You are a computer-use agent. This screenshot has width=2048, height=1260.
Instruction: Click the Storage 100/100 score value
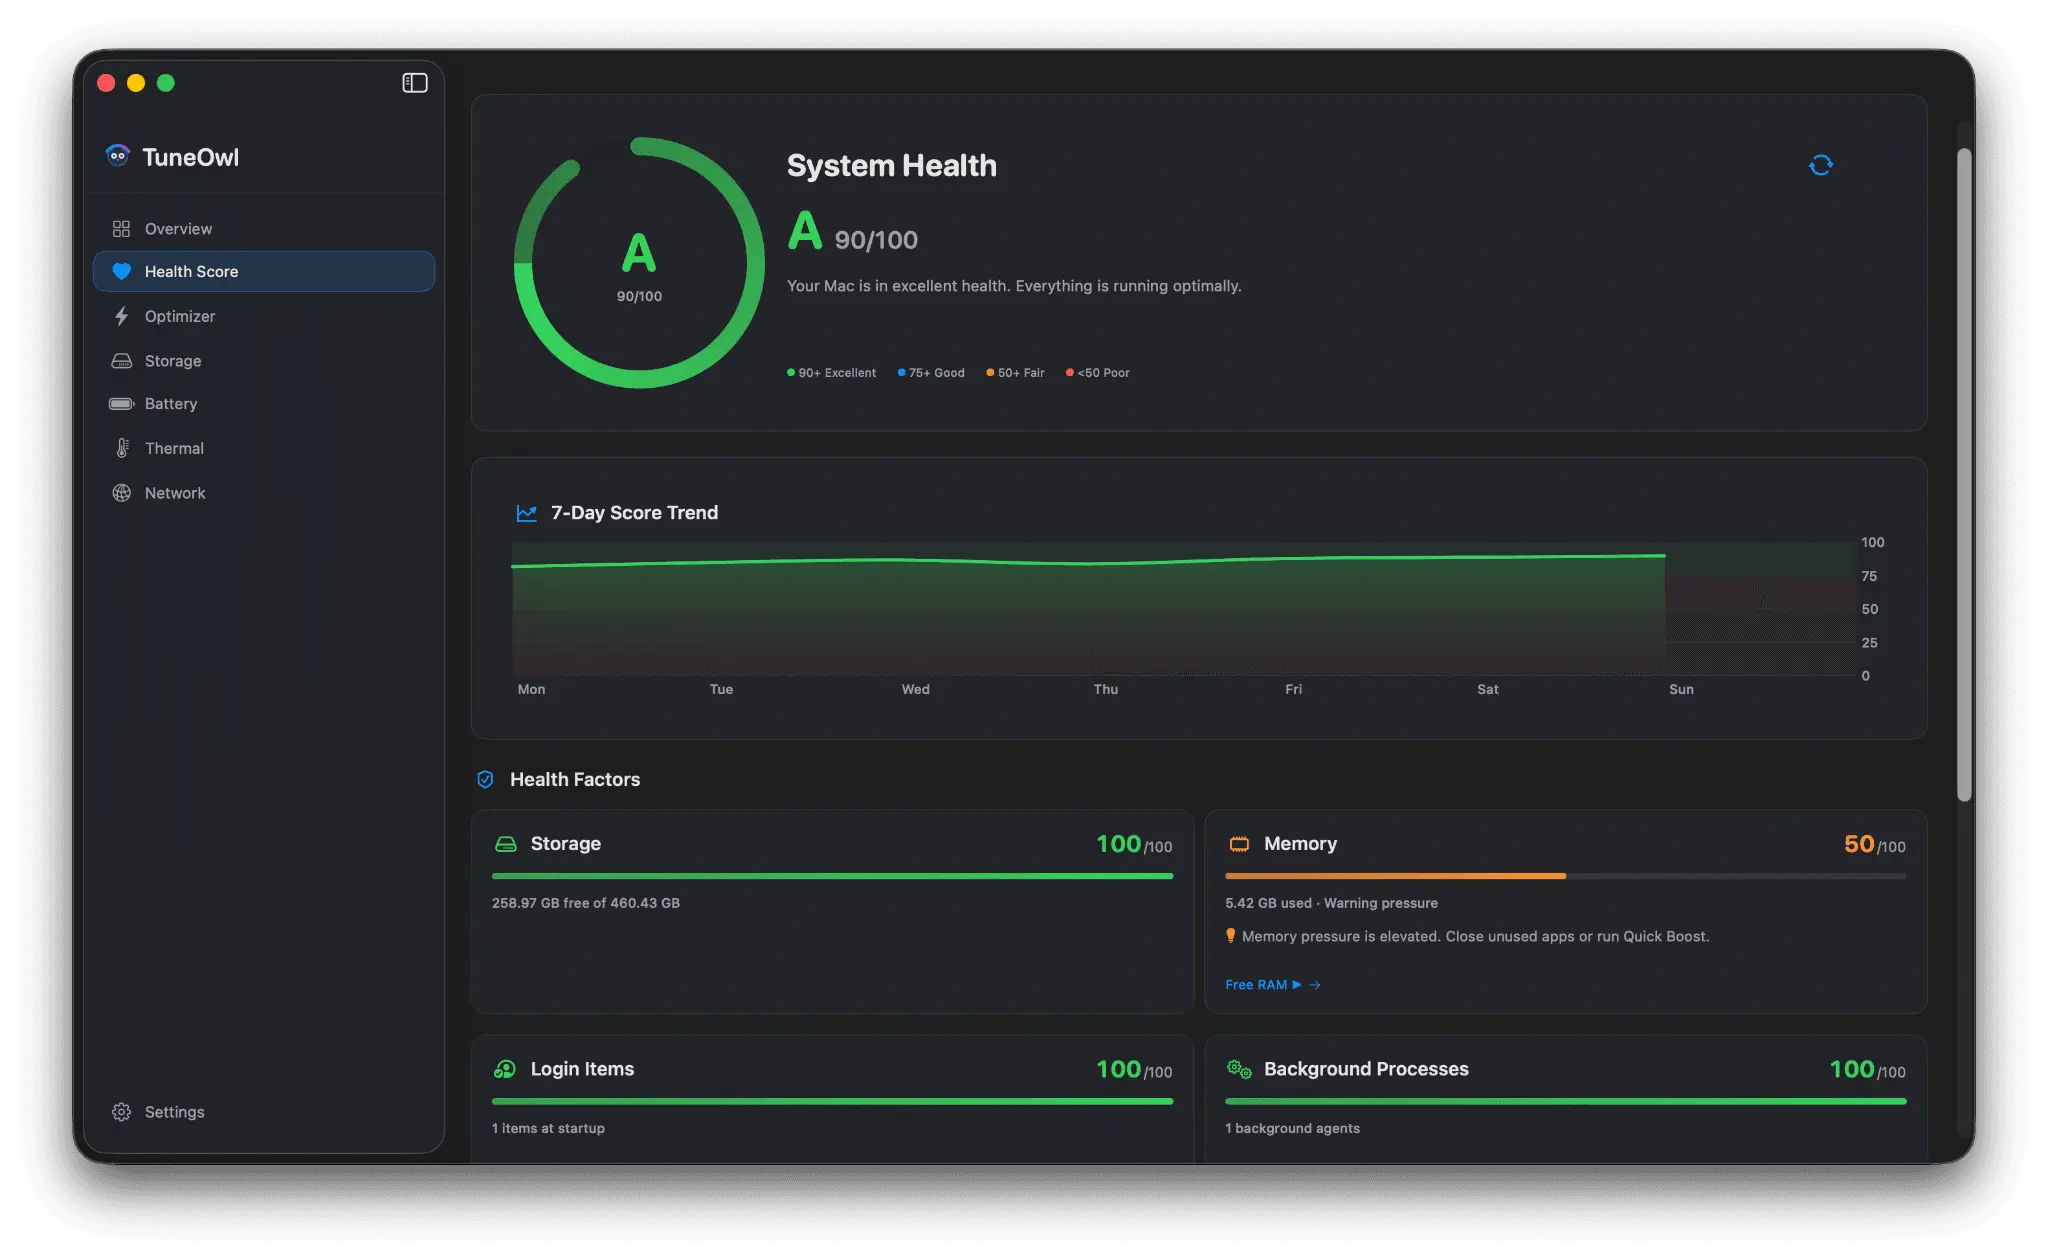tap(1134, 845)
